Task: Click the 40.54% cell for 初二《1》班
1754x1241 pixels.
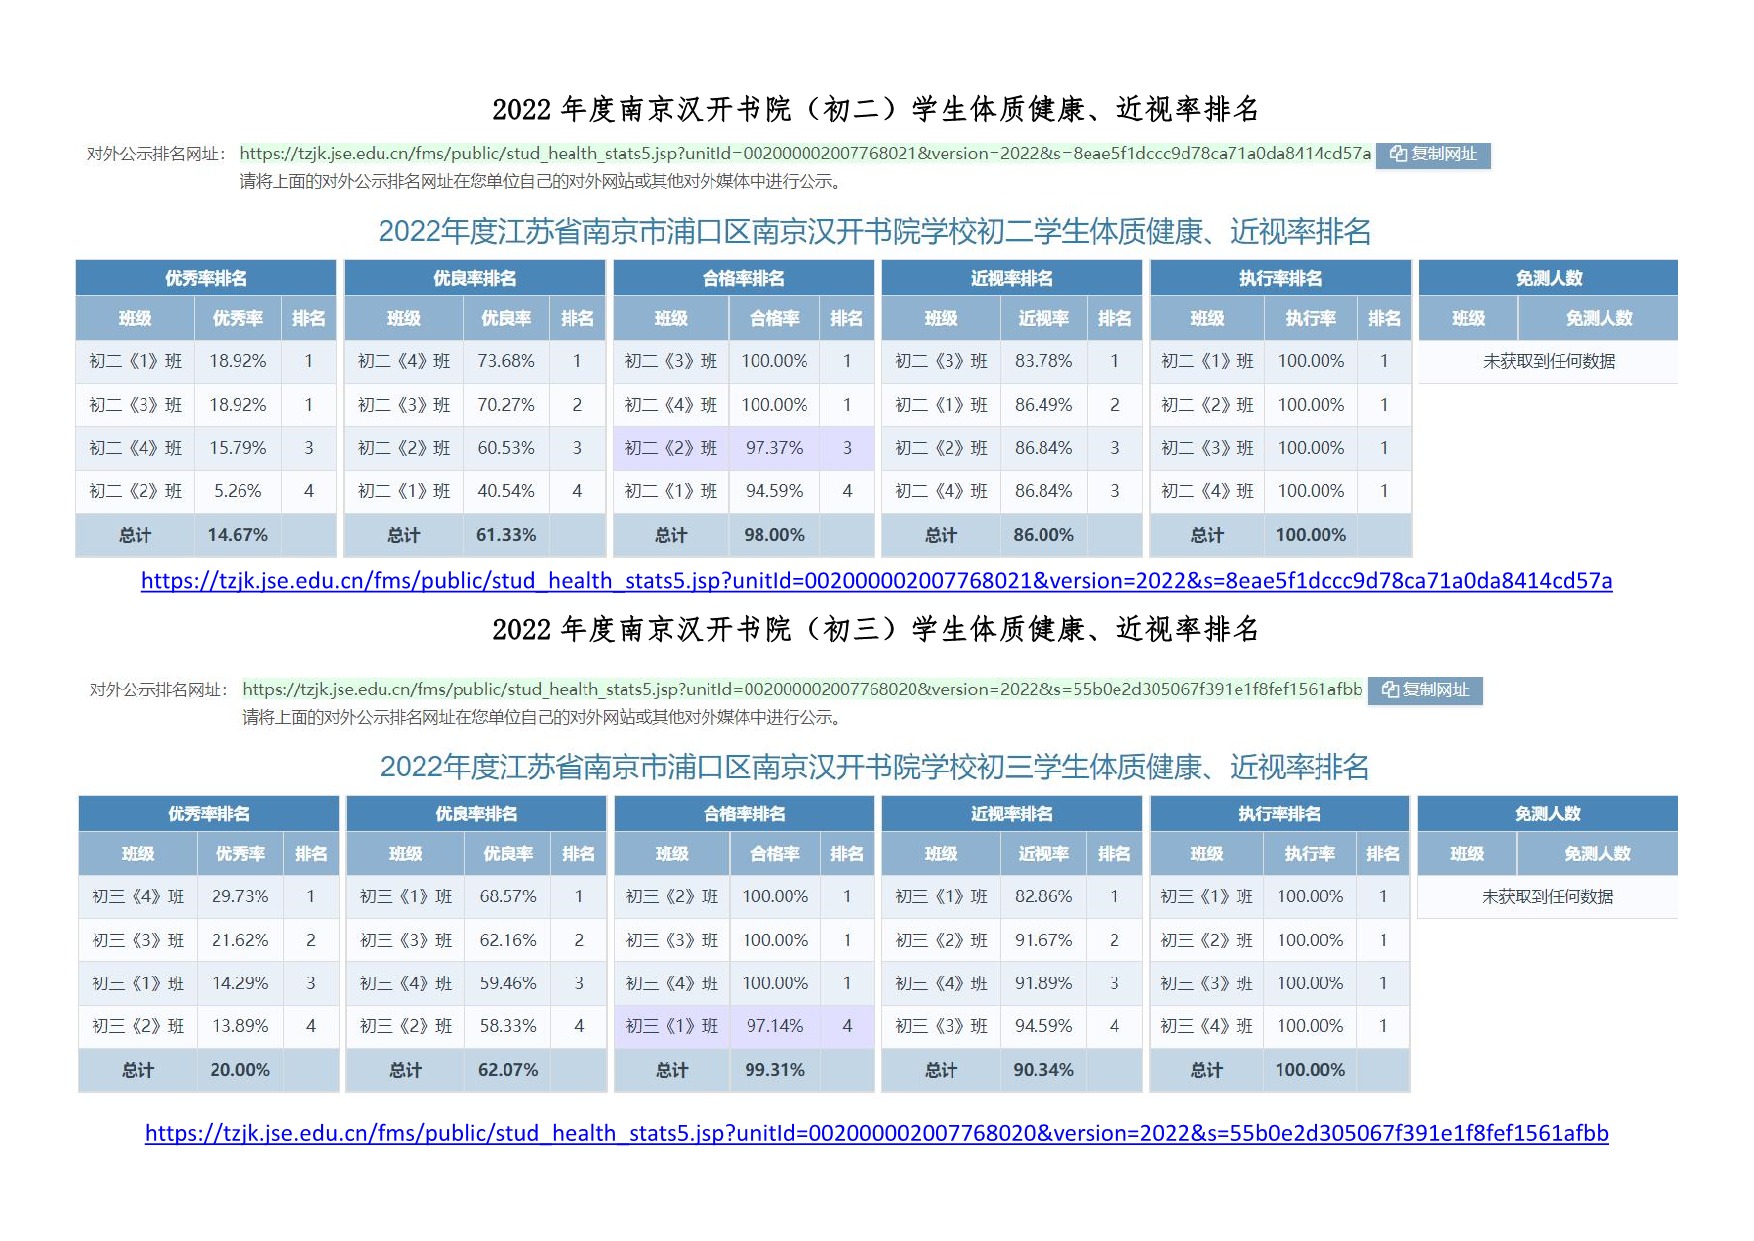Action: (506, 491)
